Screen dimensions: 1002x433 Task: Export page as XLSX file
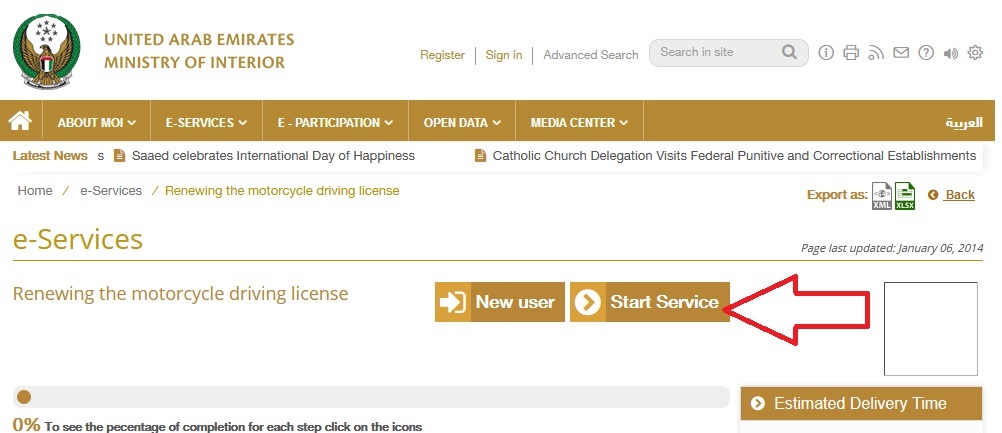click(x=905, y=196)
